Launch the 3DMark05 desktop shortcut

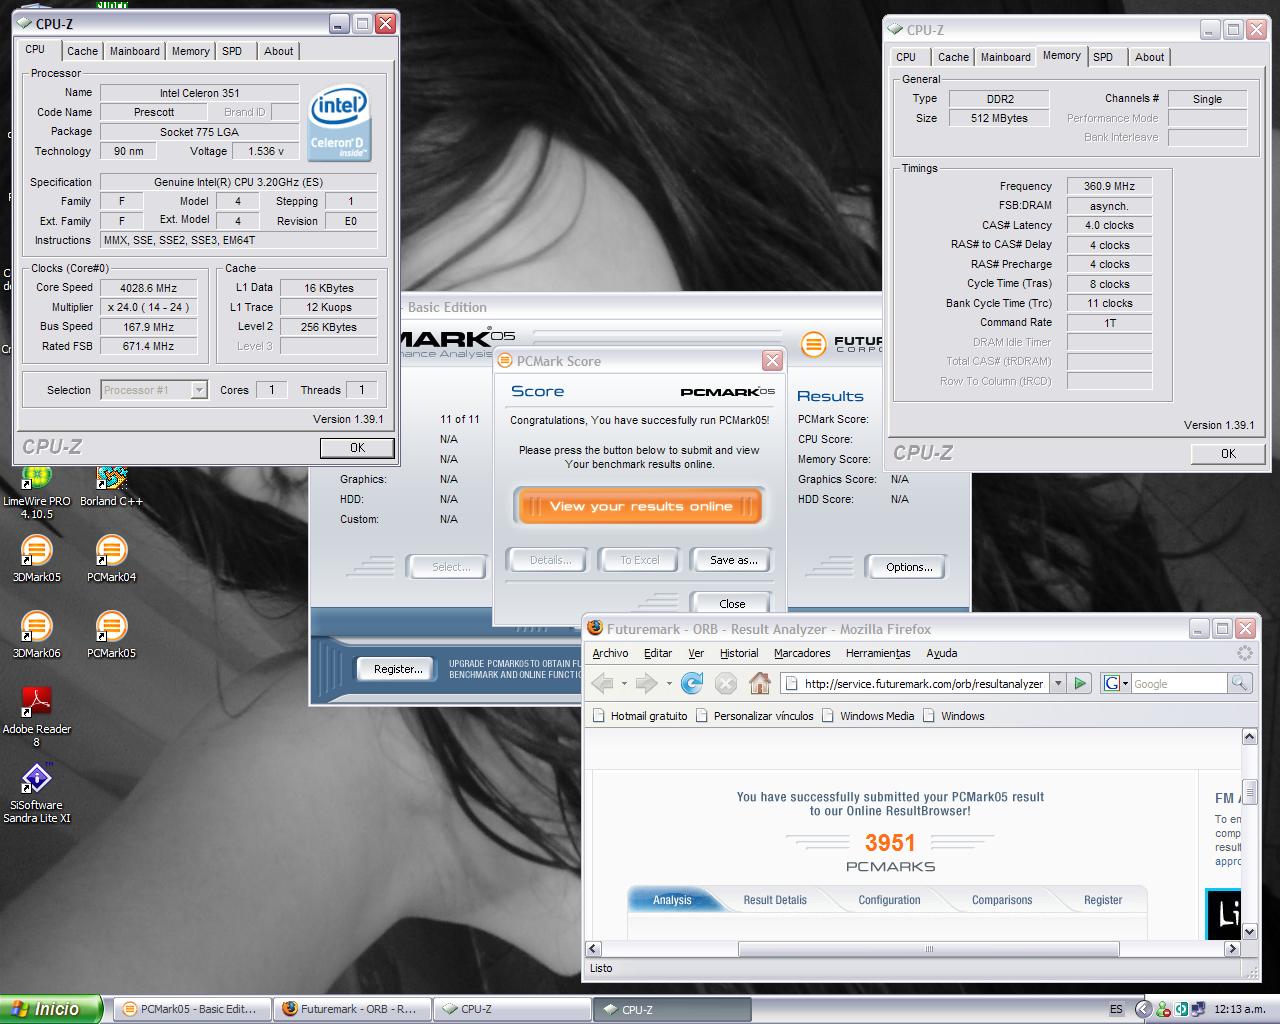37,558
